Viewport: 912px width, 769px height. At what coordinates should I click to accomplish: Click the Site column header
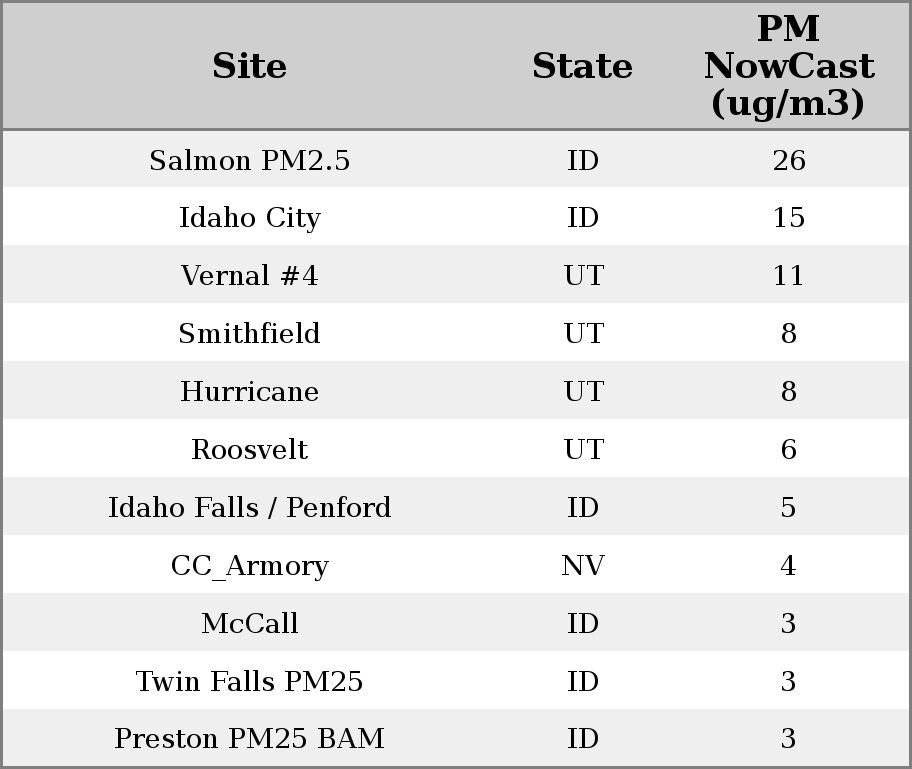249,66
